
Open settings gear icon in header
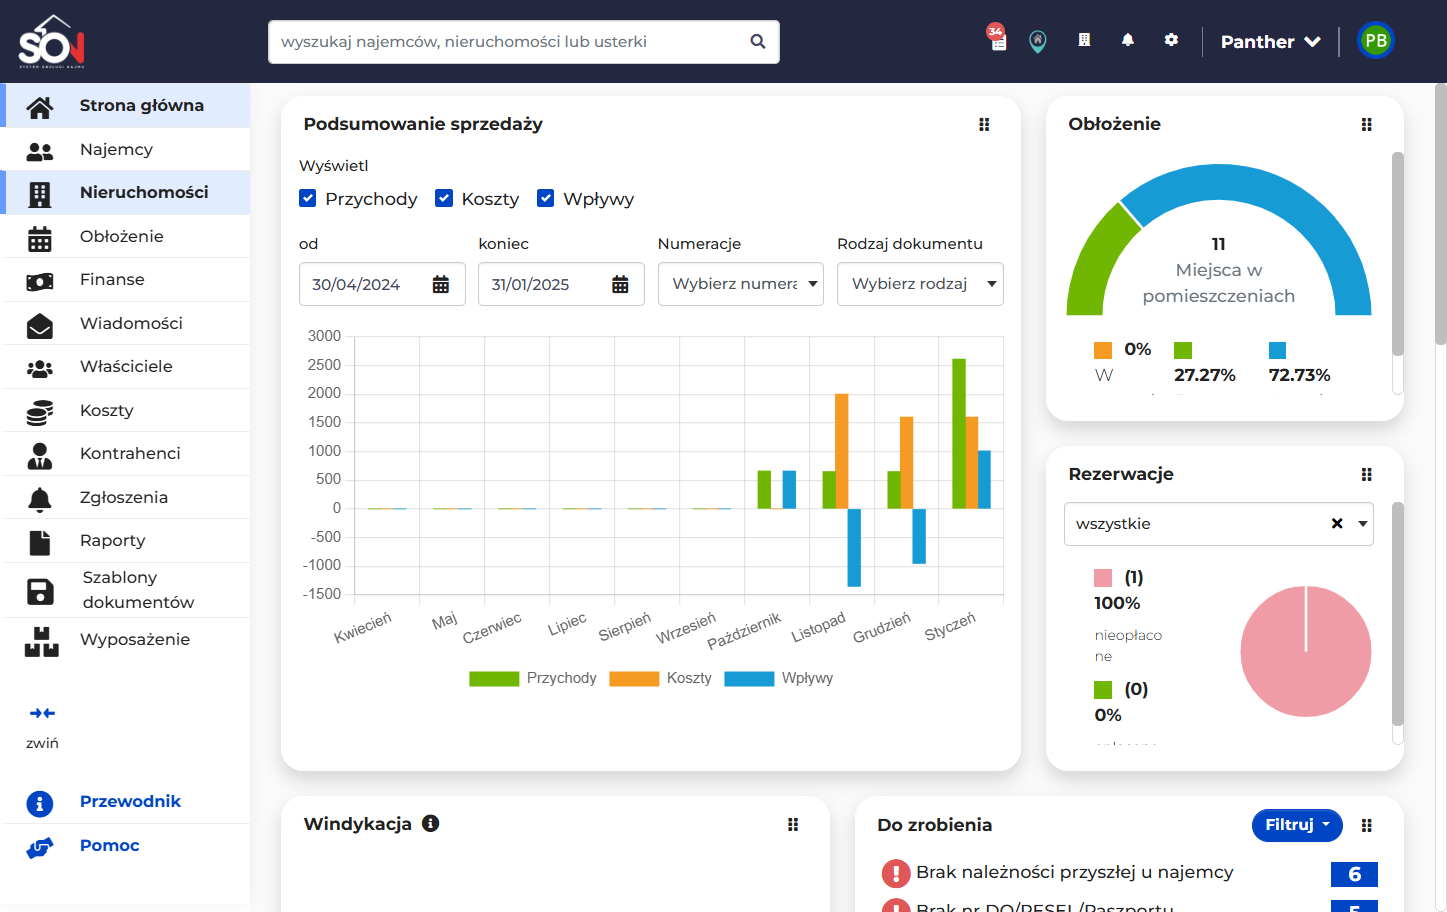tap(1171, 40)
